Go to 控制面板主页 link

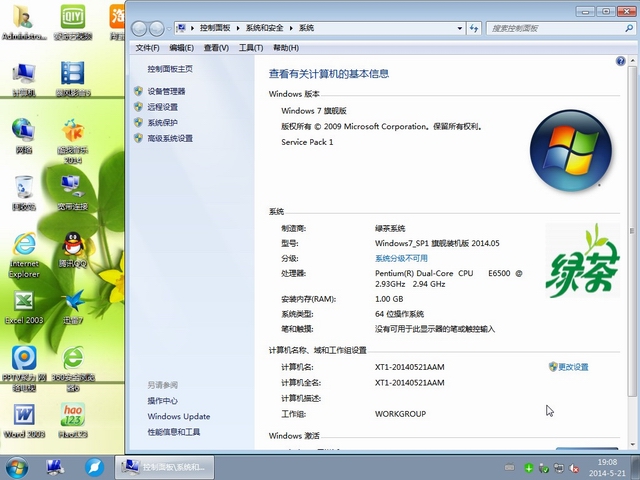tap(170, 69)
